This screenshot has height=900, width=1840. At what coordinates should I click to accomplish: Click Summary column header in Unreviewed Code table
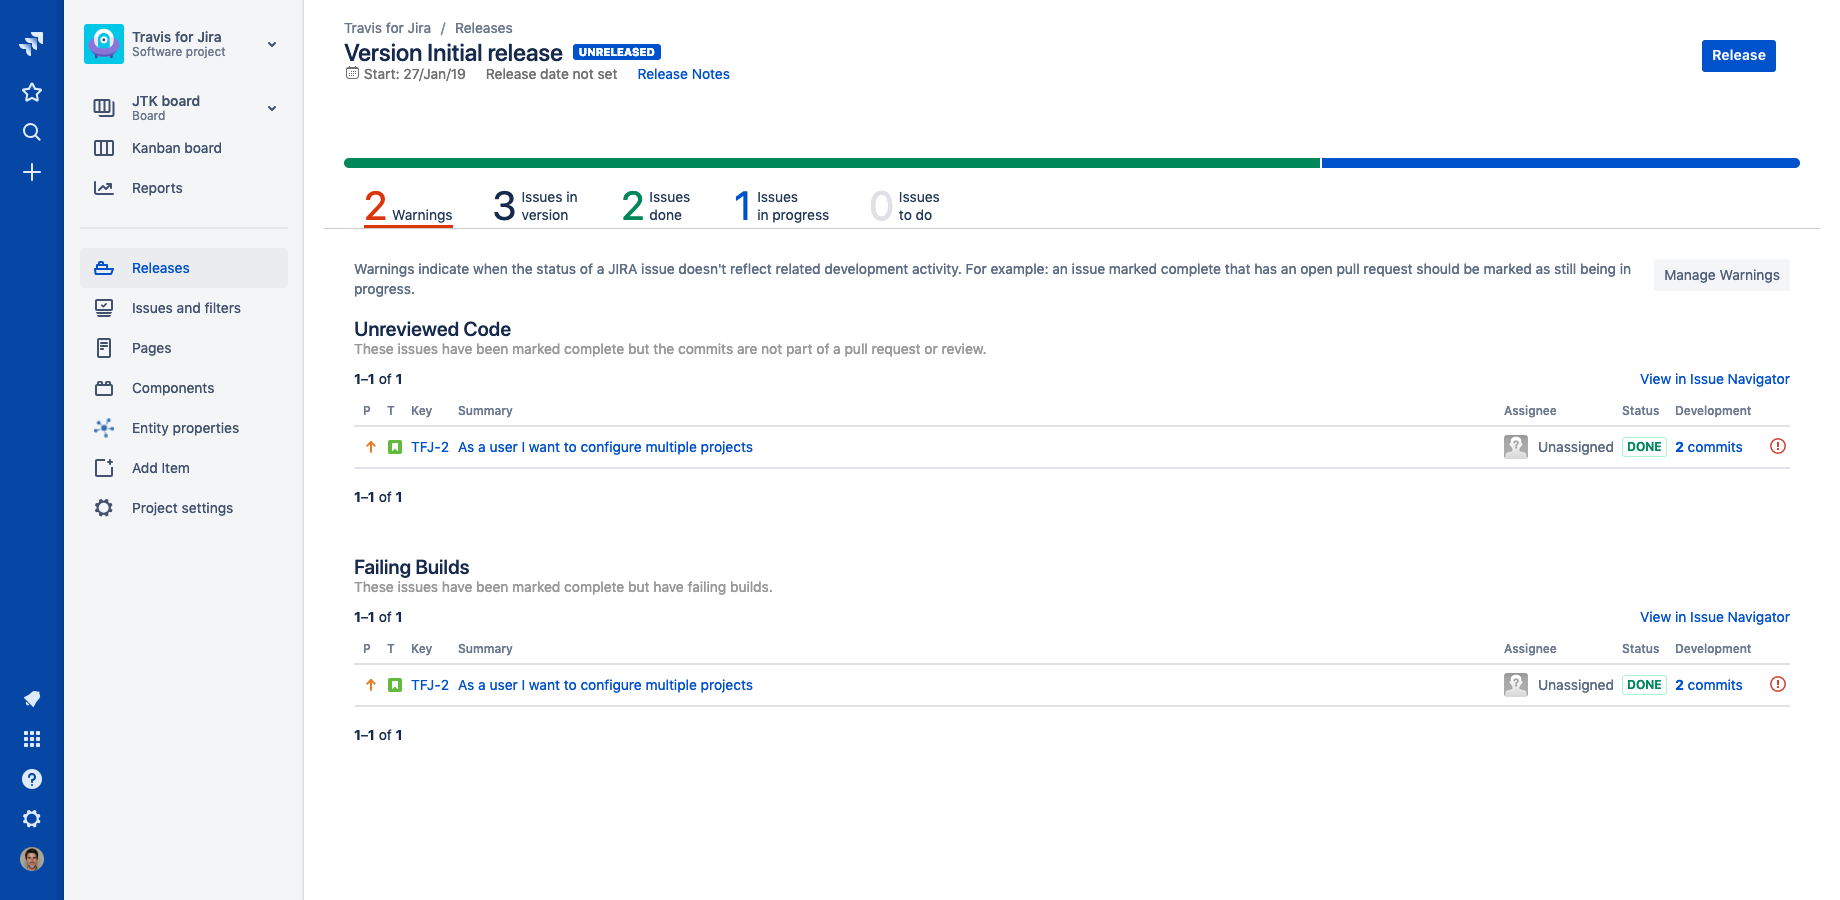point(485,411)
